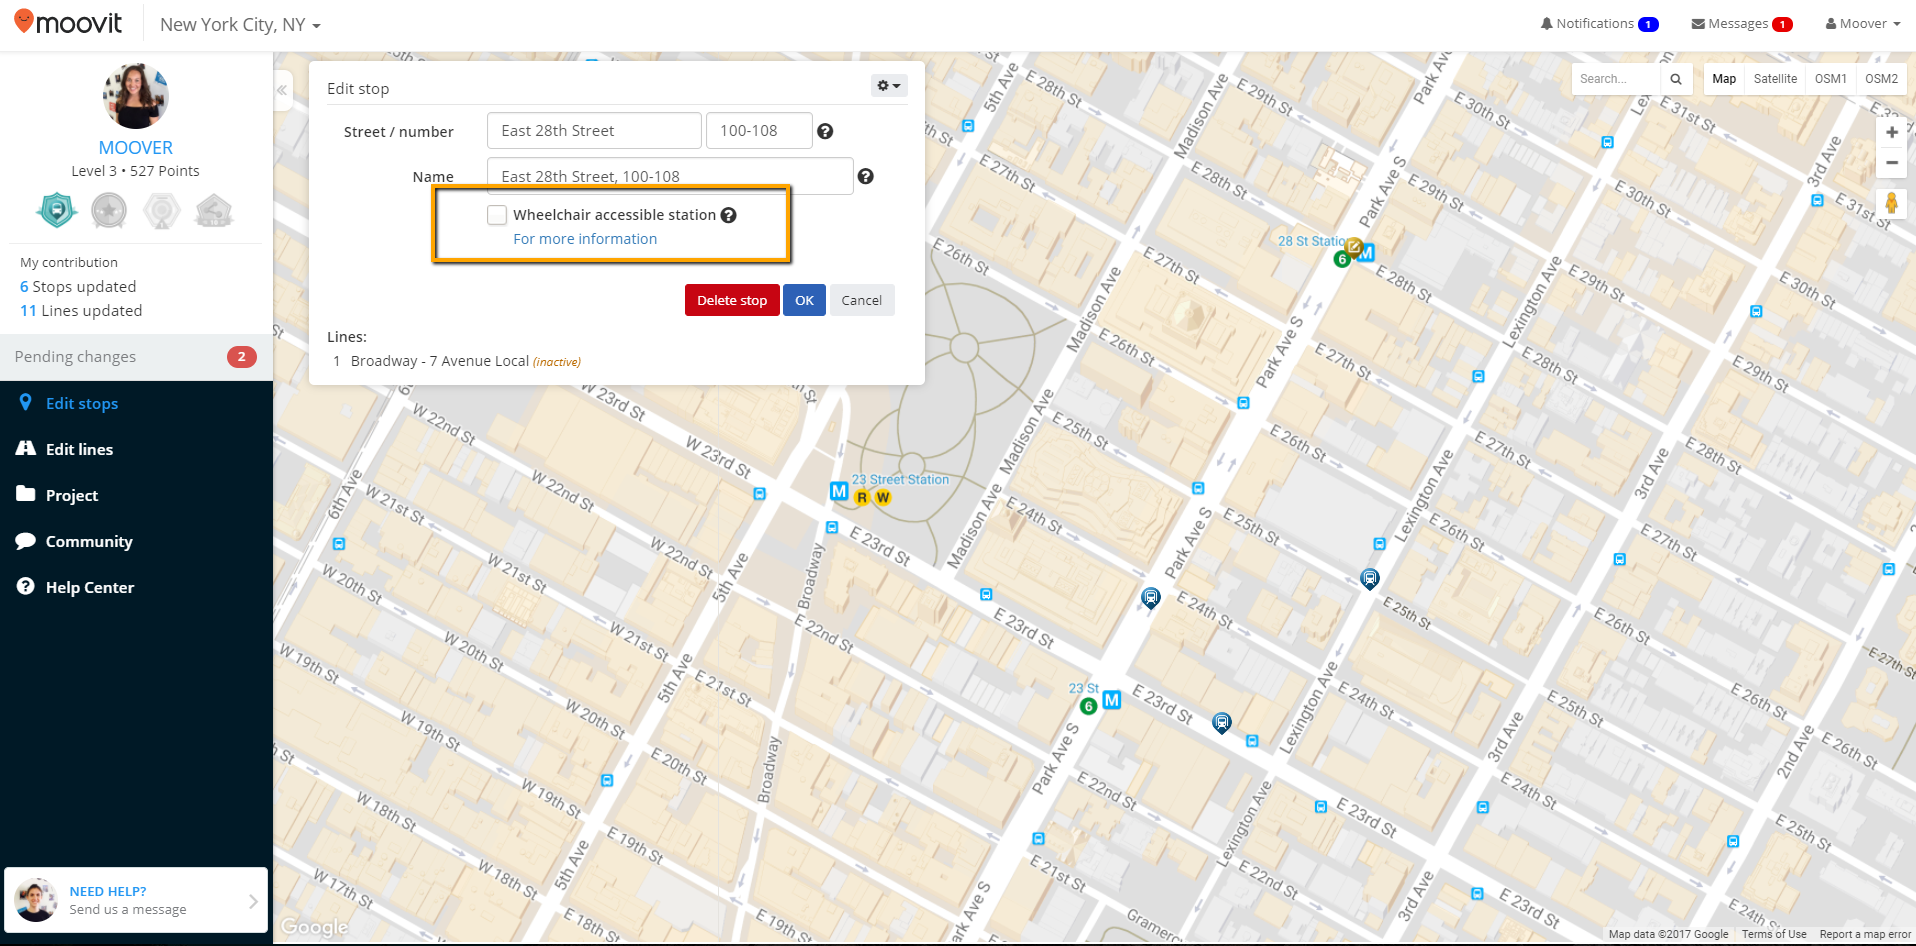Select the 23 St station 6 line marker
This screenshot has height=946, width=1916.
point(1089,706)
